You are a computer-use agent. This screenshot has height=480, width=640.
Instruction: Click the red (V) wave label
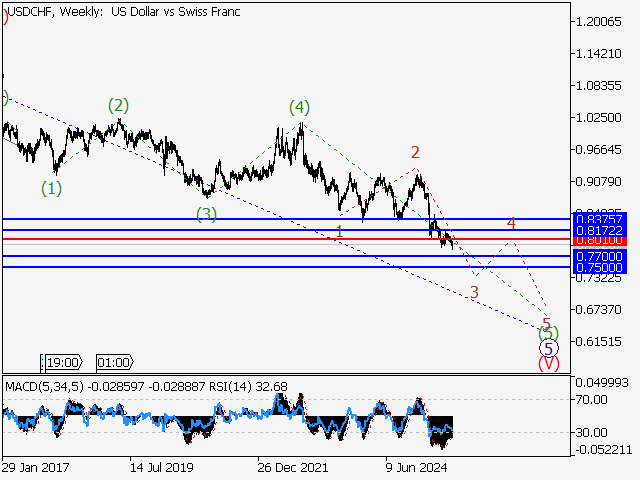pyautogui.click(x=548, y=364)
